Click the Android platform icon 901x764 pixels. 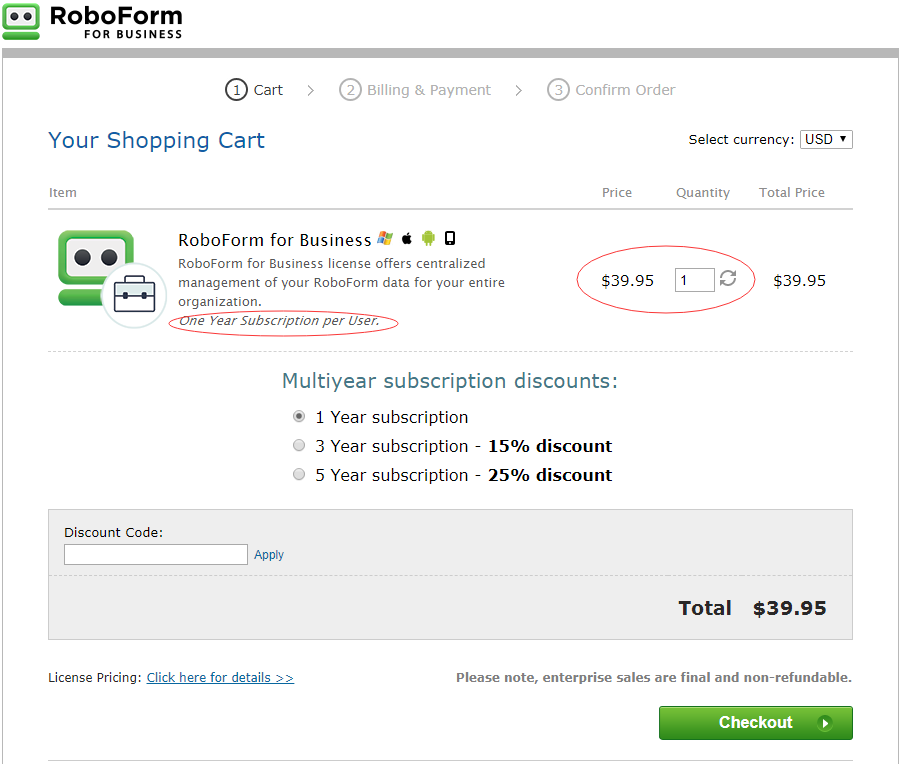428,238
